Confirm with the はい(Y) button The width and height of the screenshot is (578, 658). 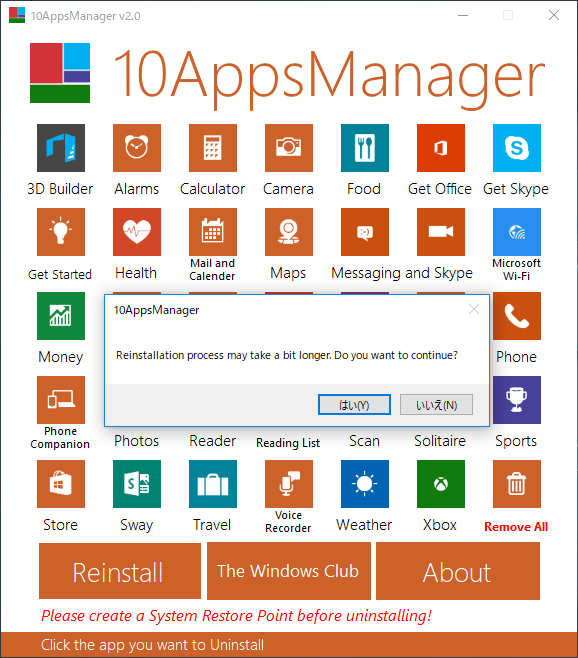354,405
